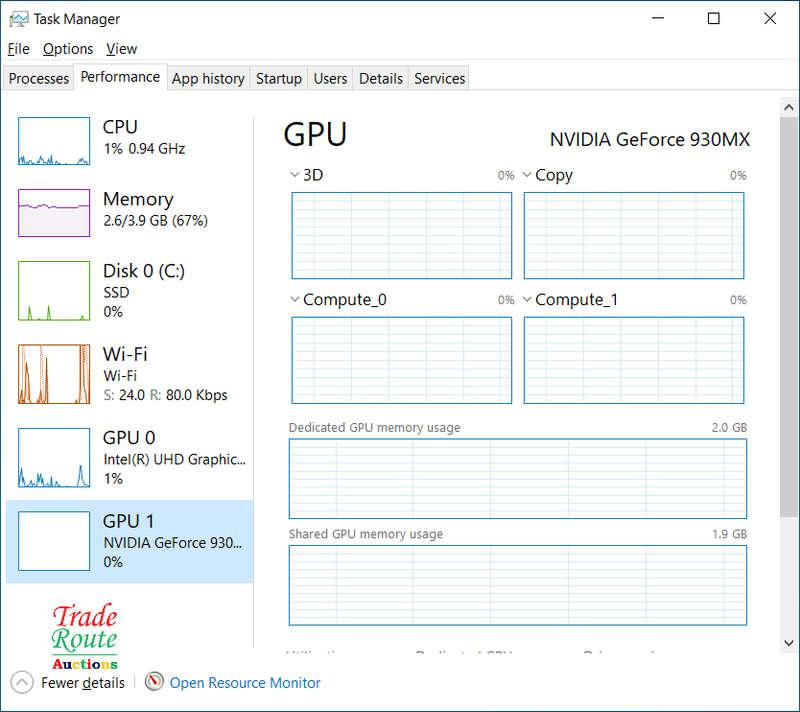Select the GPU 0 graph thumbnail
The width and height of the screenshot is (800, 712).
(54, 457)
